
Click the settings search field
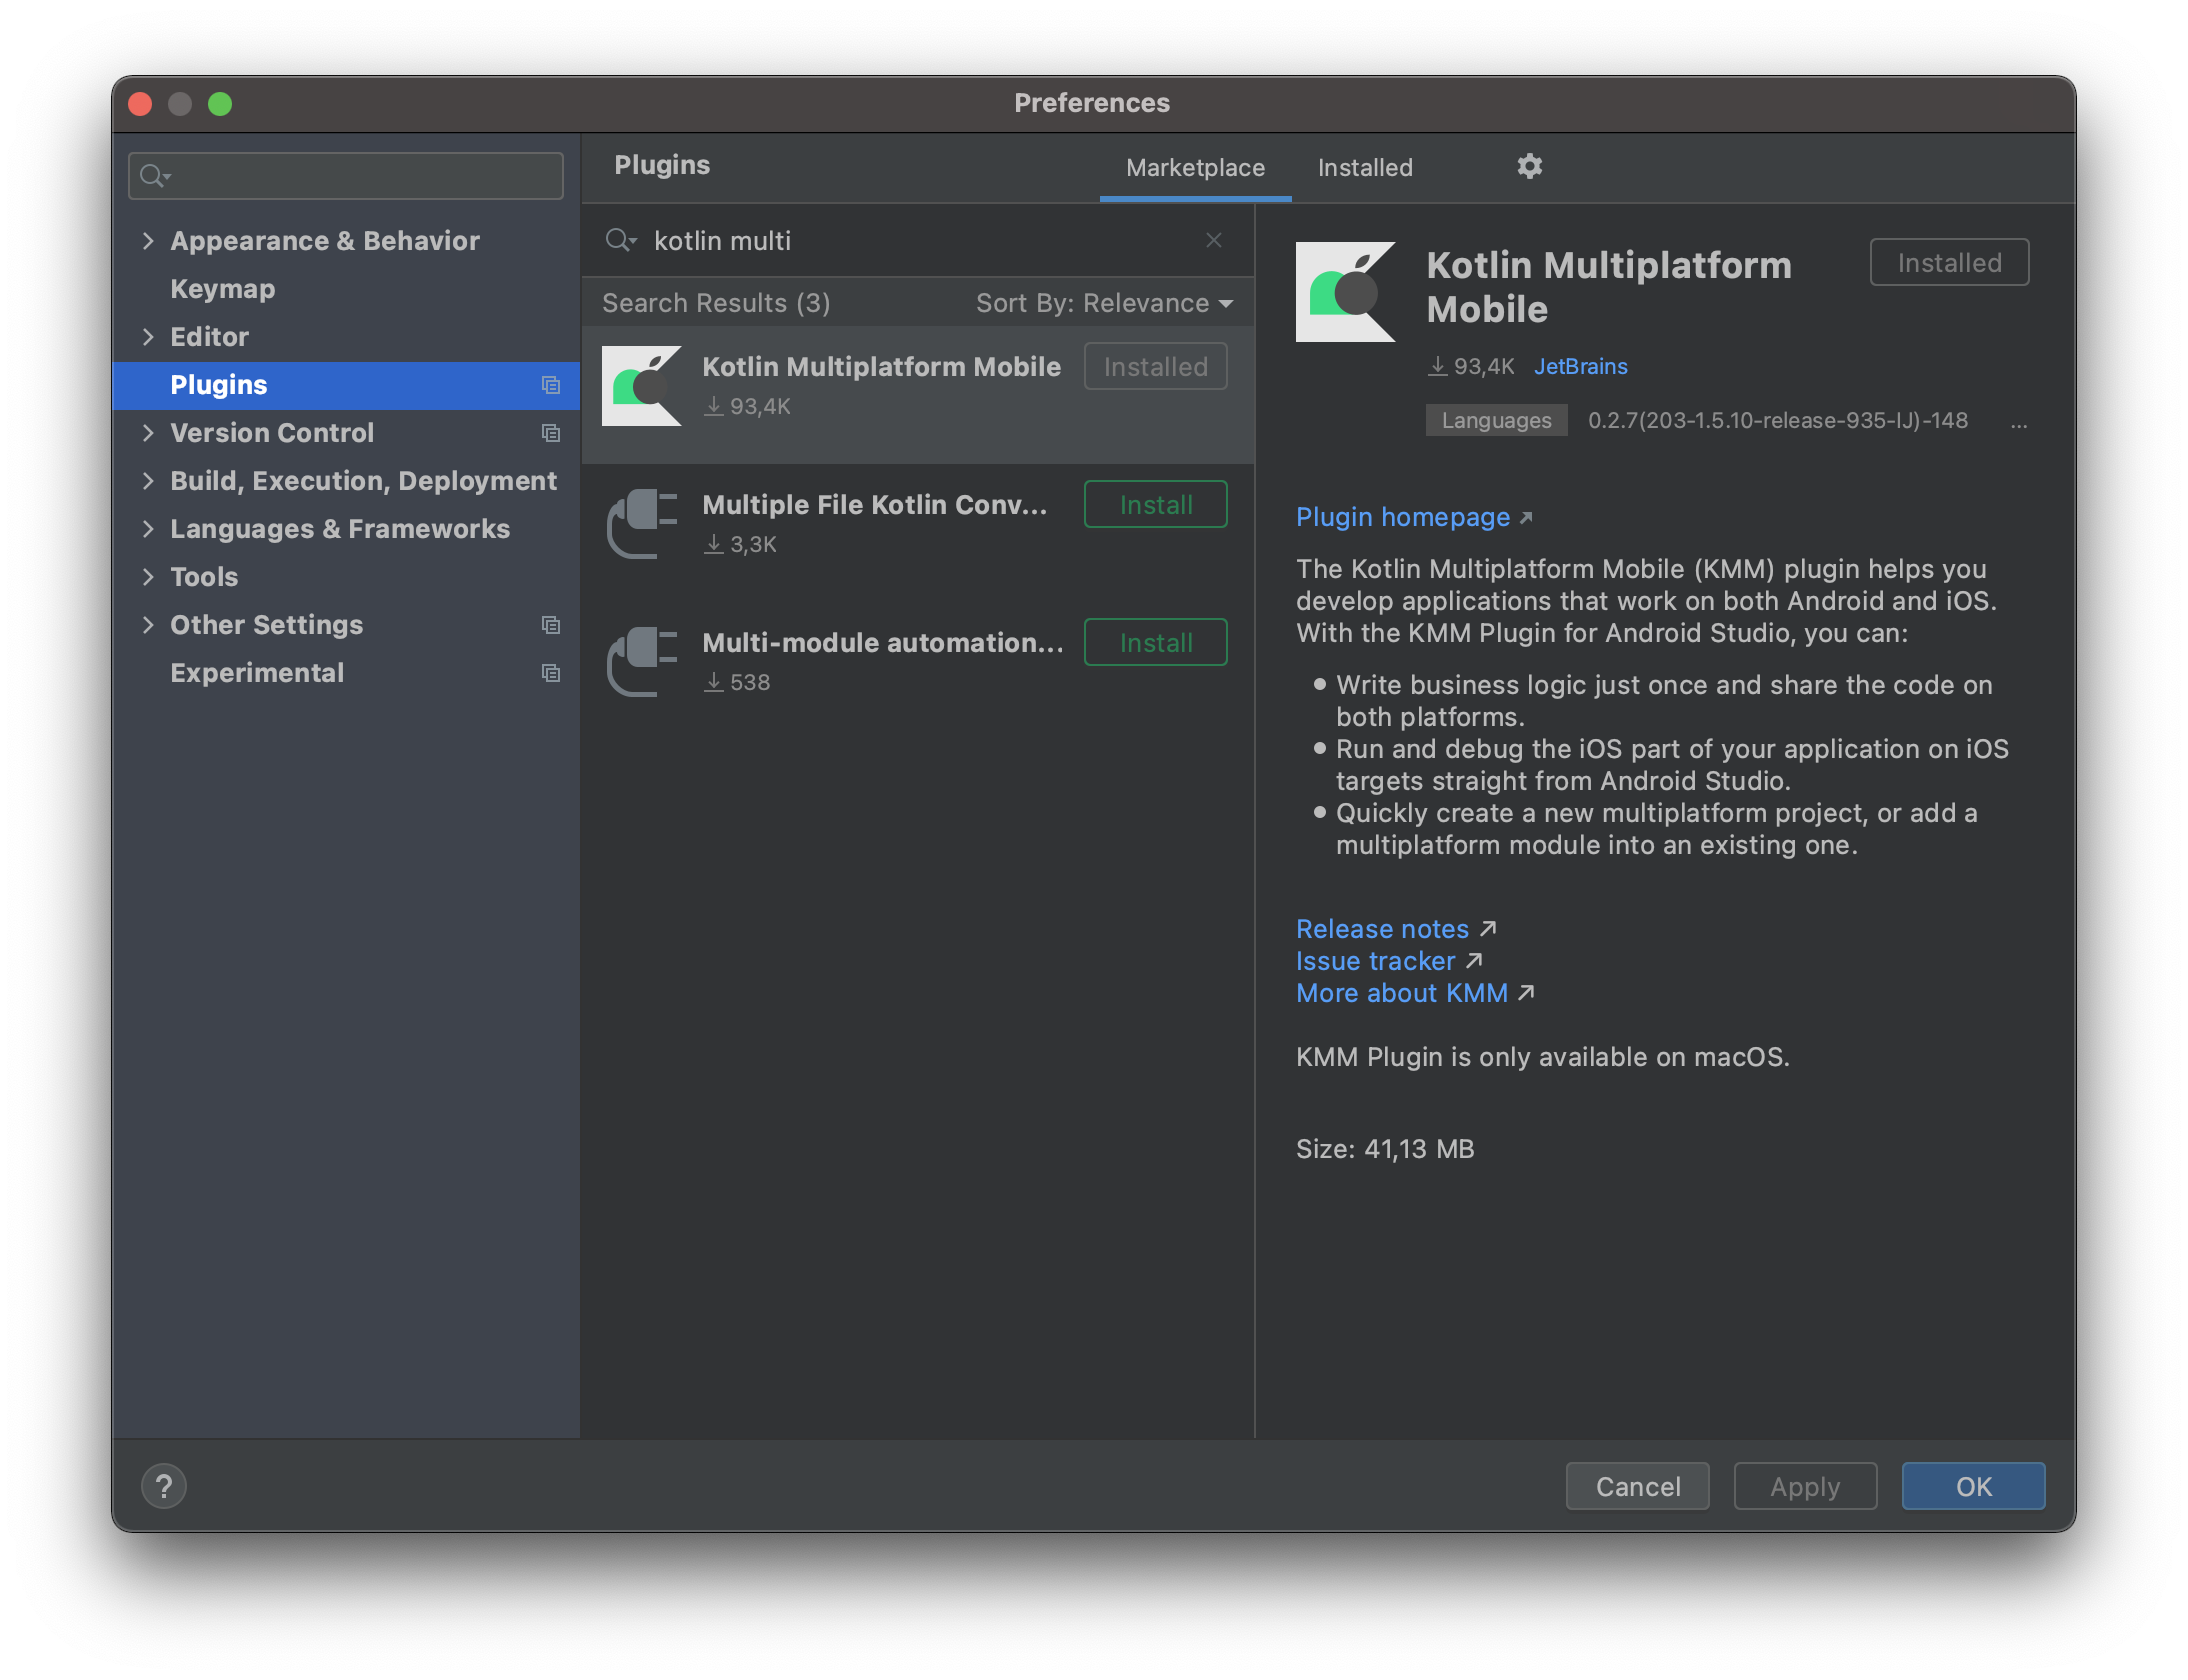pos(346,176)
